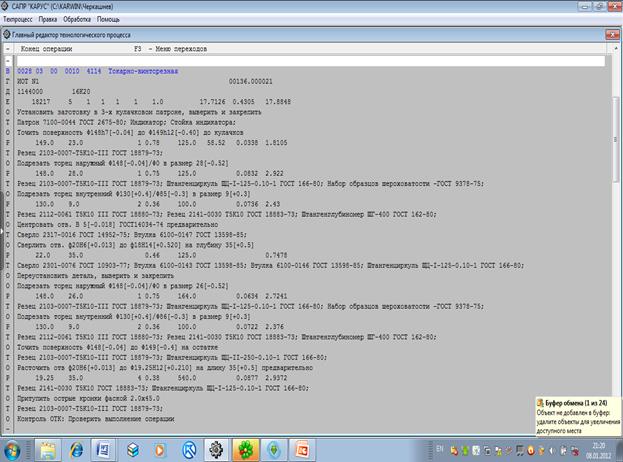Viewport: 623px width, 462px height.
Task: Select row Подрезать торец наружный в размер 26[-0.52]
Action: pyautogui.click(x=123, y=286)
